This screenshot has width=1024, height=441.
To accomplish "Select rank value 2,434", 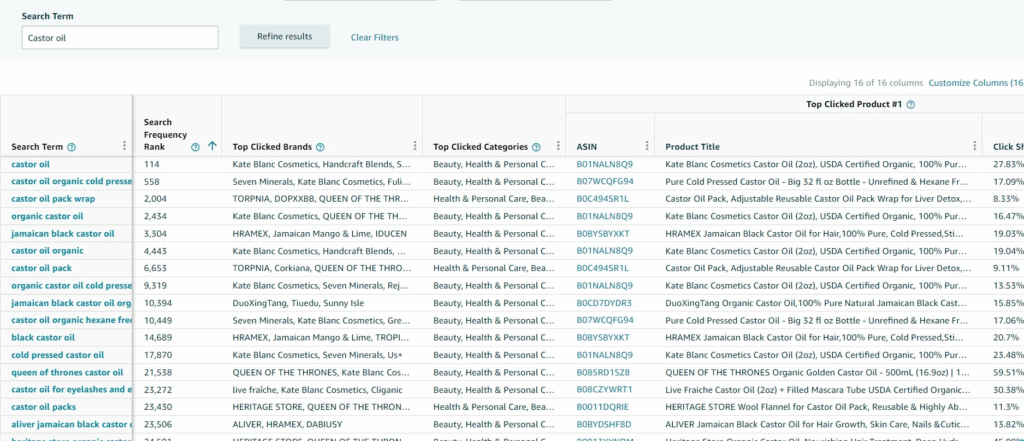I will (155, 216).
